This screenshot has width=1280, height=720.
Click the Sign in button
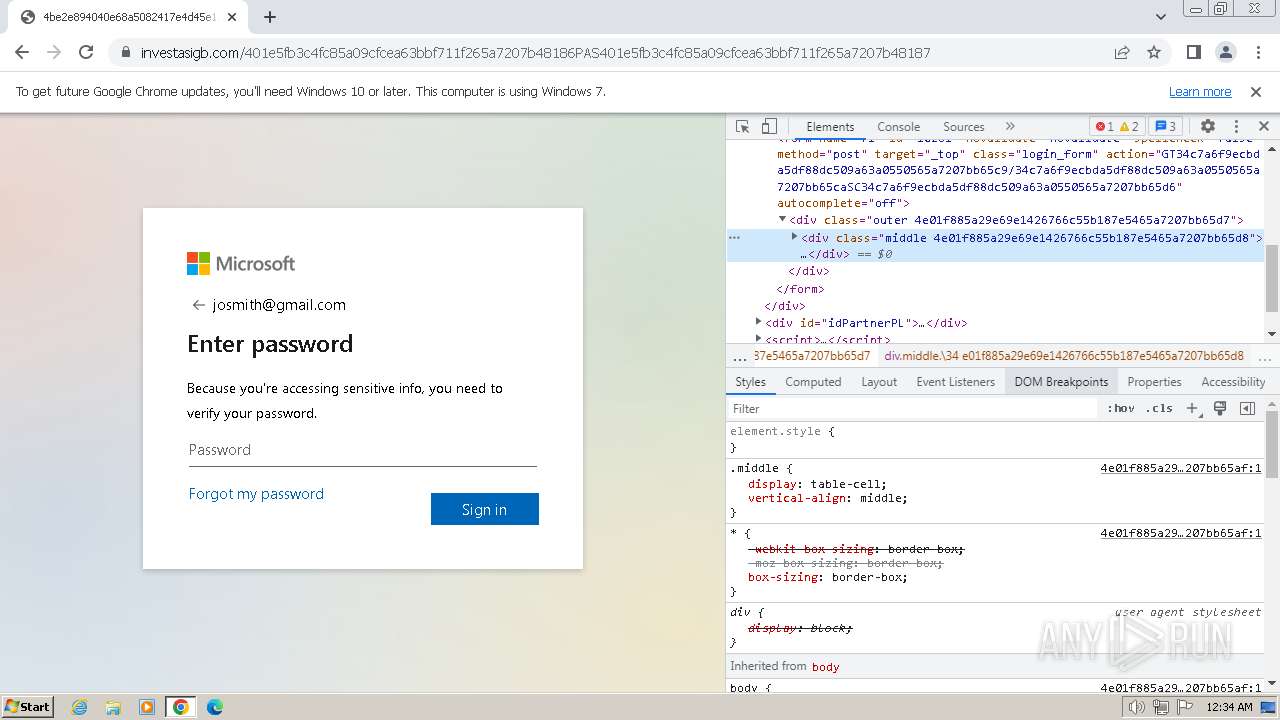(x=484, y=509)
